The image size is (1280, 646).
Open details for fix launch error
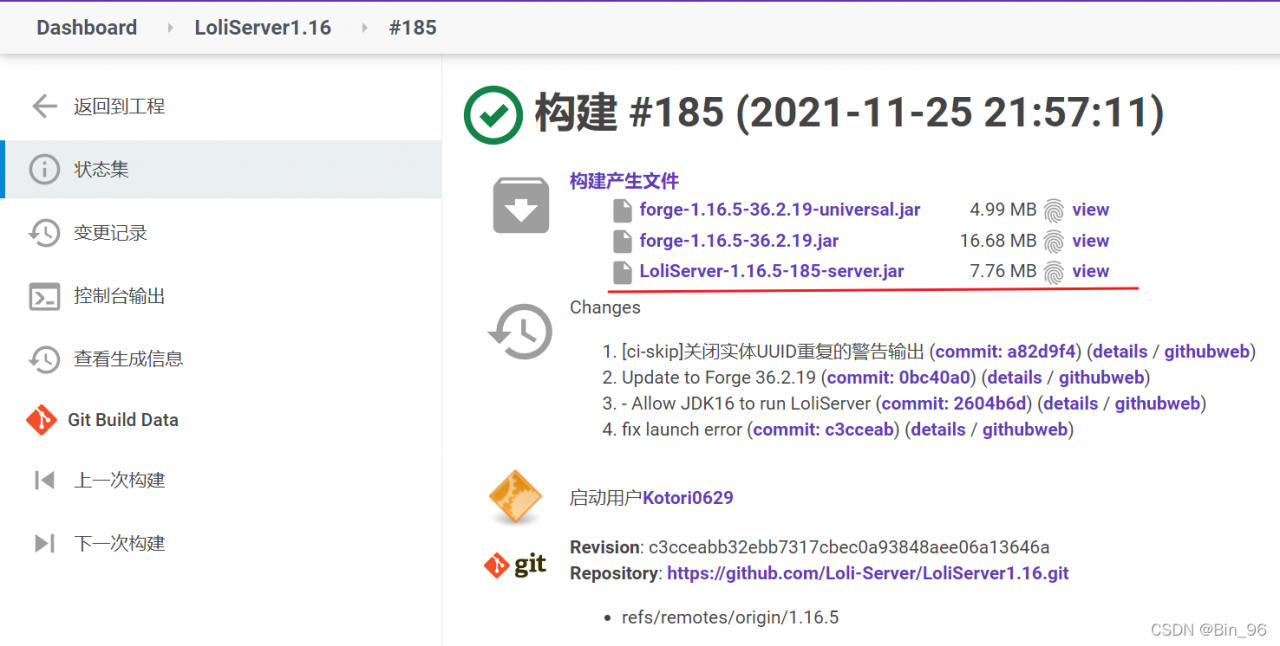(x=938, y=430)
